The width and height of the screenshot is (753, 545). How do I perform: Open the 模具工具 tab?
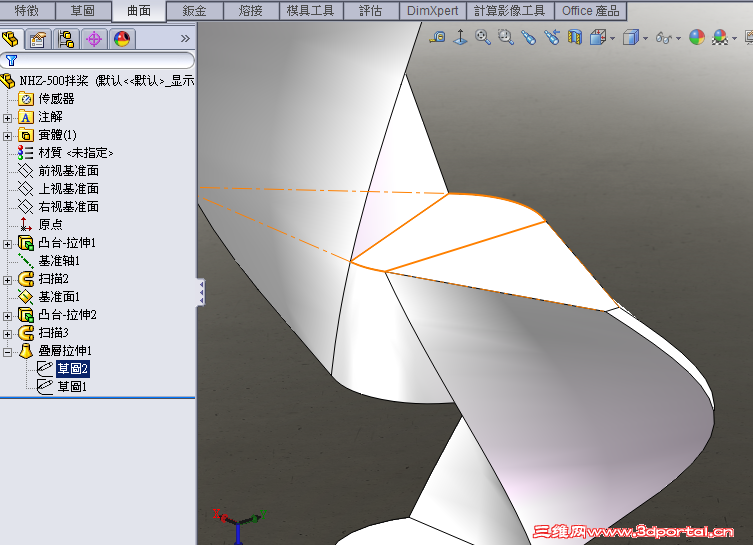pos(310,10)
